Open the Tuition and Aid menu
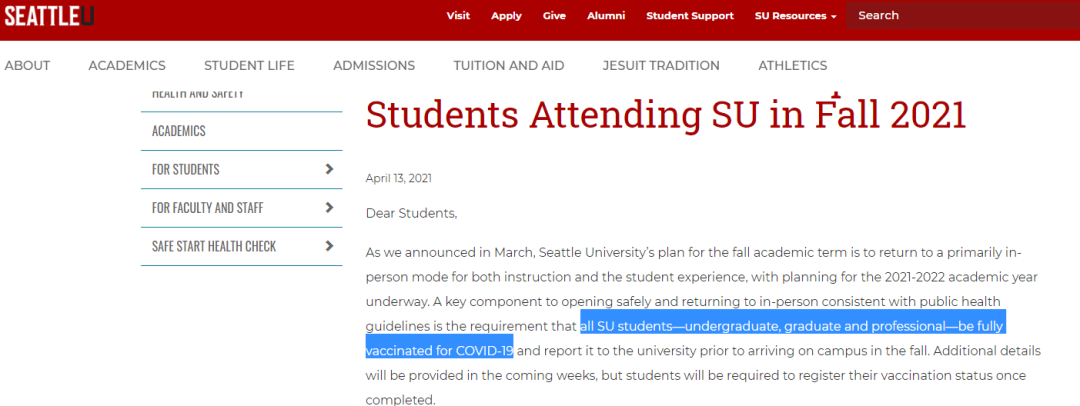This screenshot has width=1080, height=406. coord(509,66)
